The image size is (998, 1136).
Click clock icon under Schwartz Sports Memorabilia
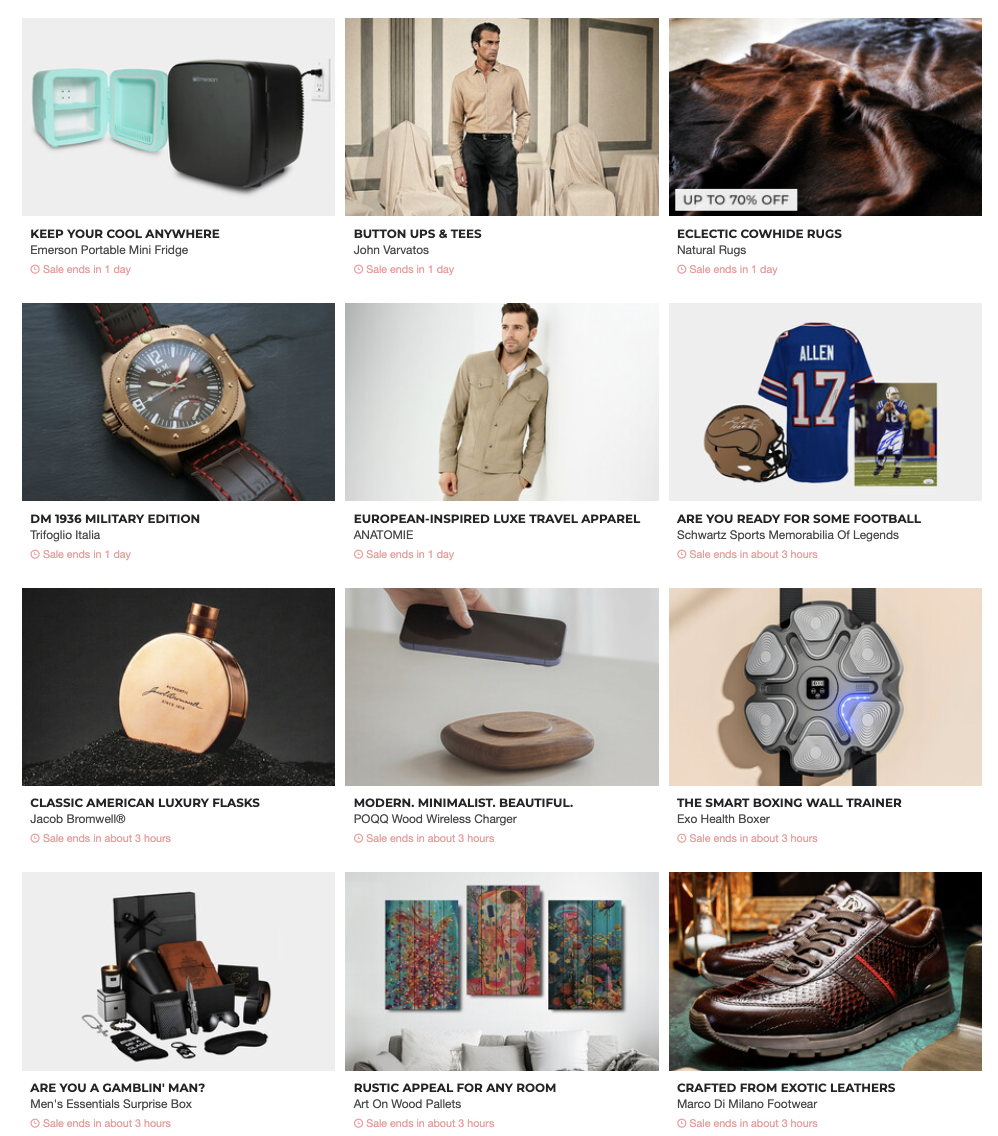point(682,554)
